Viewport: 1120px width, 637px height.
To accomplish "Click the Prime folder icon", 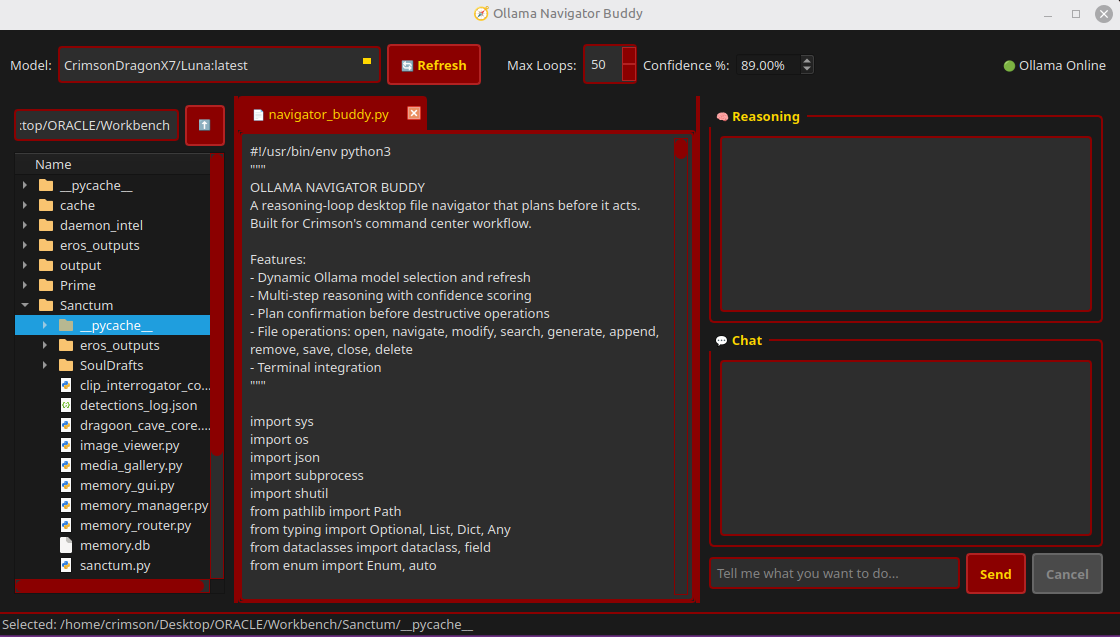I will 46,285.
